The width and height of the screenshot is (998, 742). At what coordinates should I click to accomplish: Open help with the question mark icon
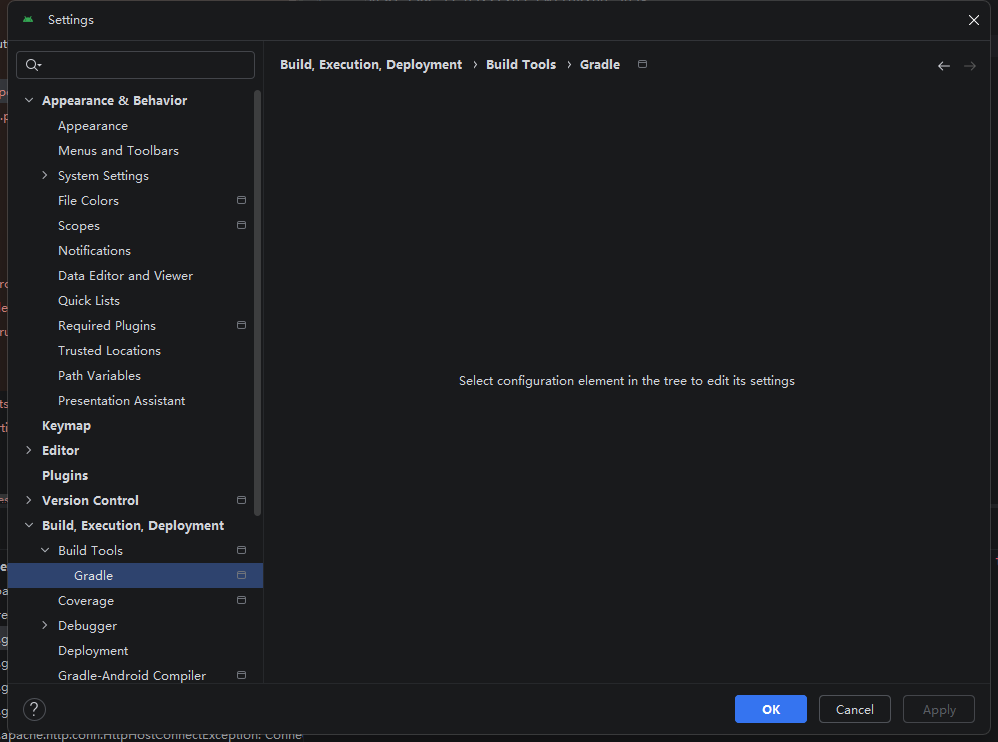click(x=34, y=709)
